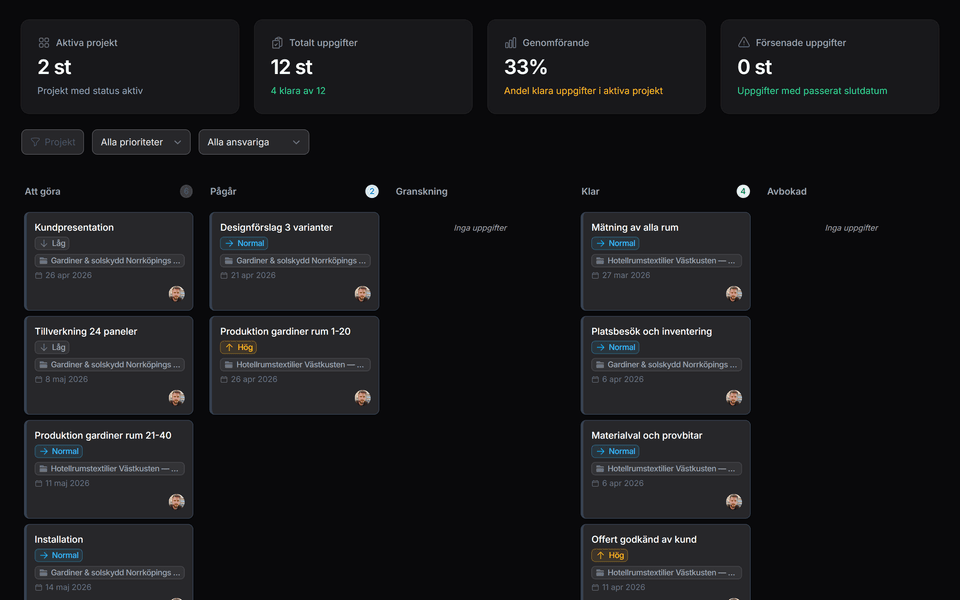This screenshot has width=960, height=600.
Task: Click the warning triangle icon for Försenade uppgifter
Action: tap(745, 42)
